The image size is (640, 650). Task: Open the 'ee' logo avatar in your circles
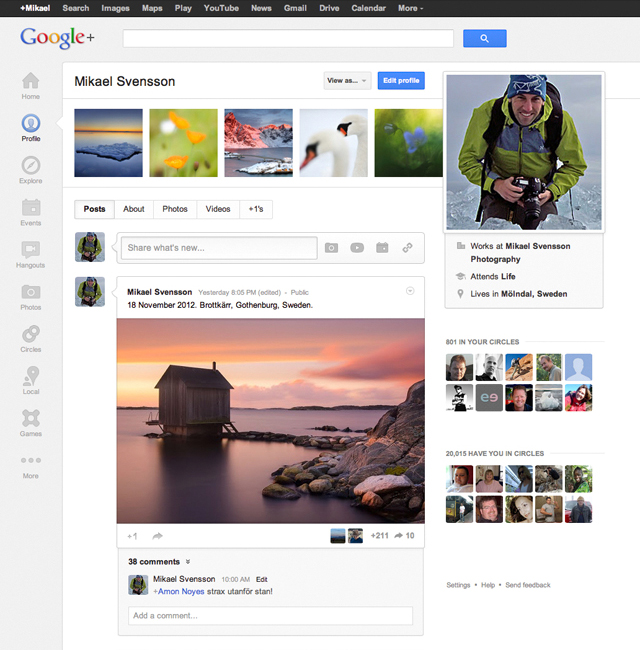pyautogui.click(x=489, y=398)
